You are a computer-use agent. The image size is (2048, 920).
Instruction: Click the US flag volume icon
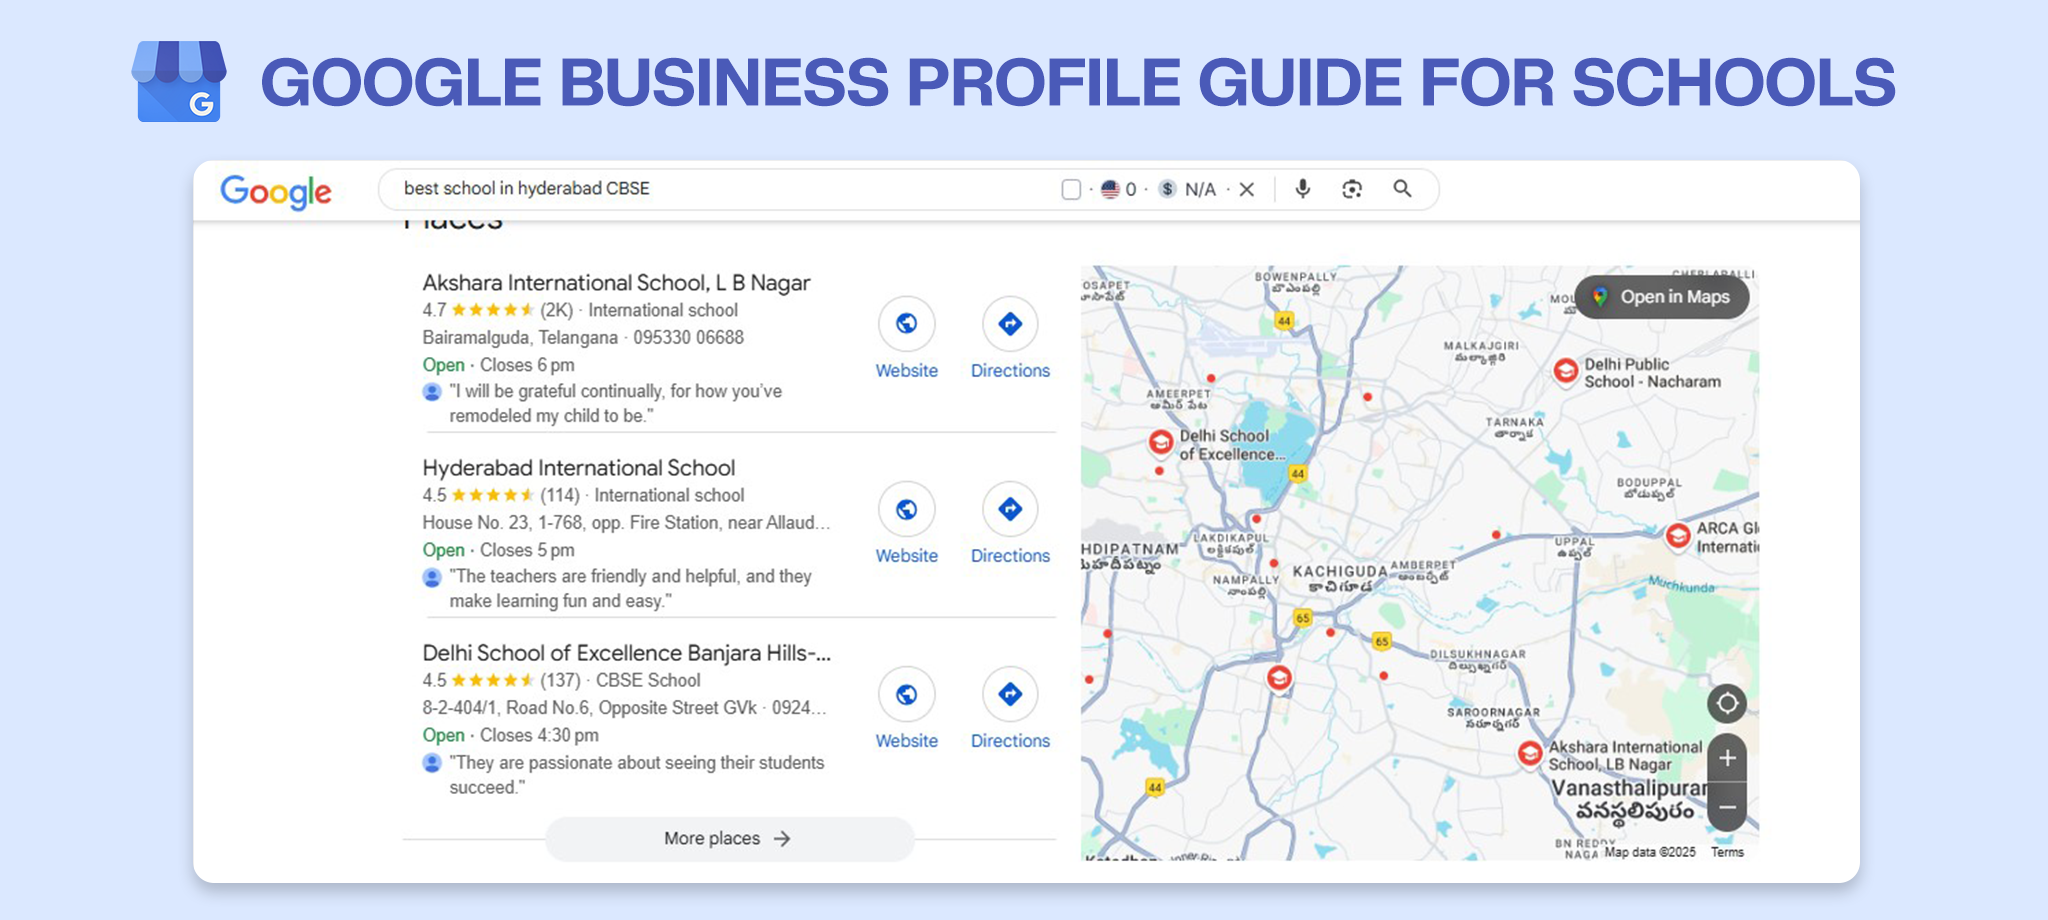1110,189
